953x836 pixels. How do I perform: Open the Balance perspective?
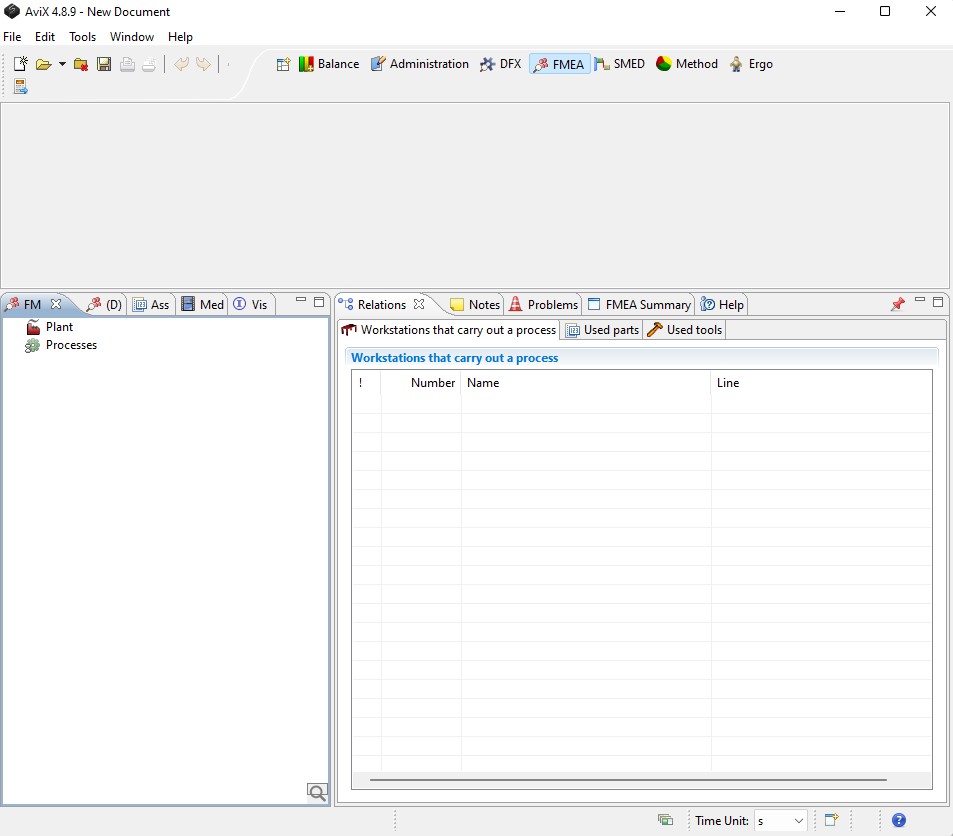pos(329,64)
